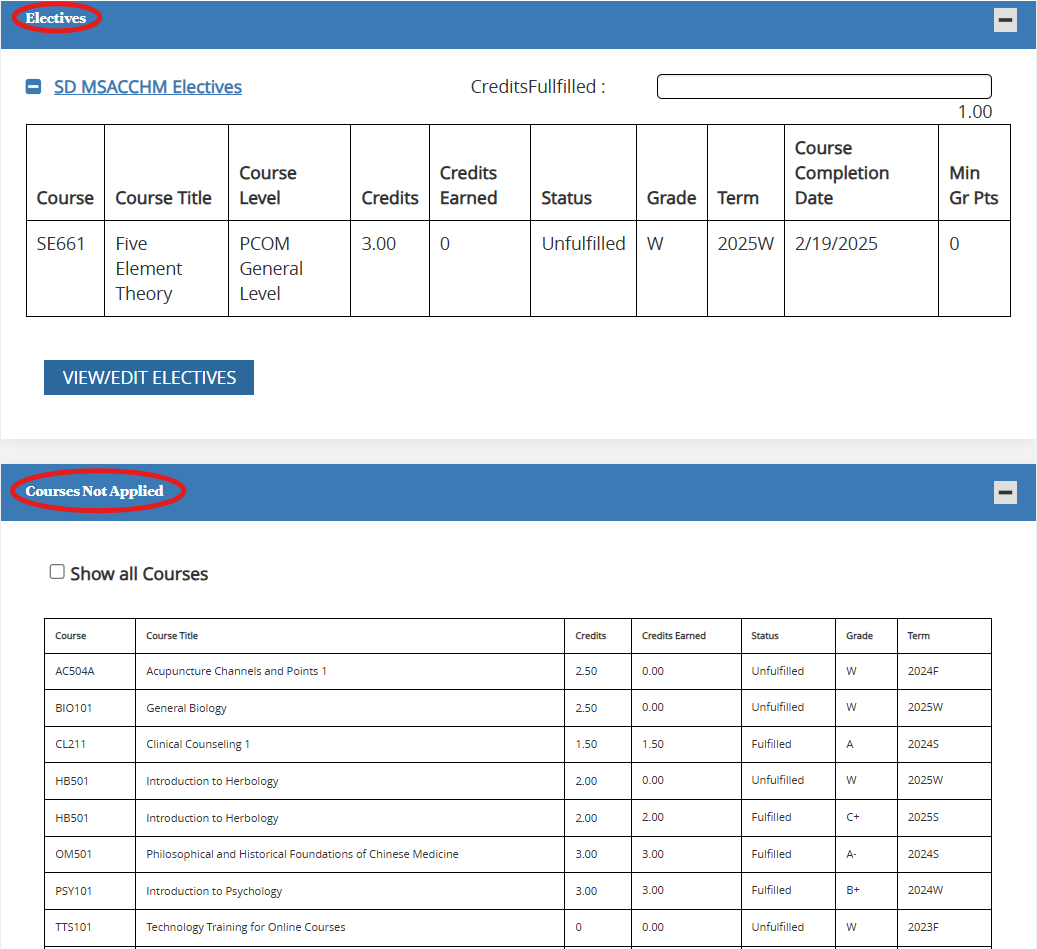Click the Min Gr Pts column header
Viewport: 1037px width, 949px height.
pos(973,185)
